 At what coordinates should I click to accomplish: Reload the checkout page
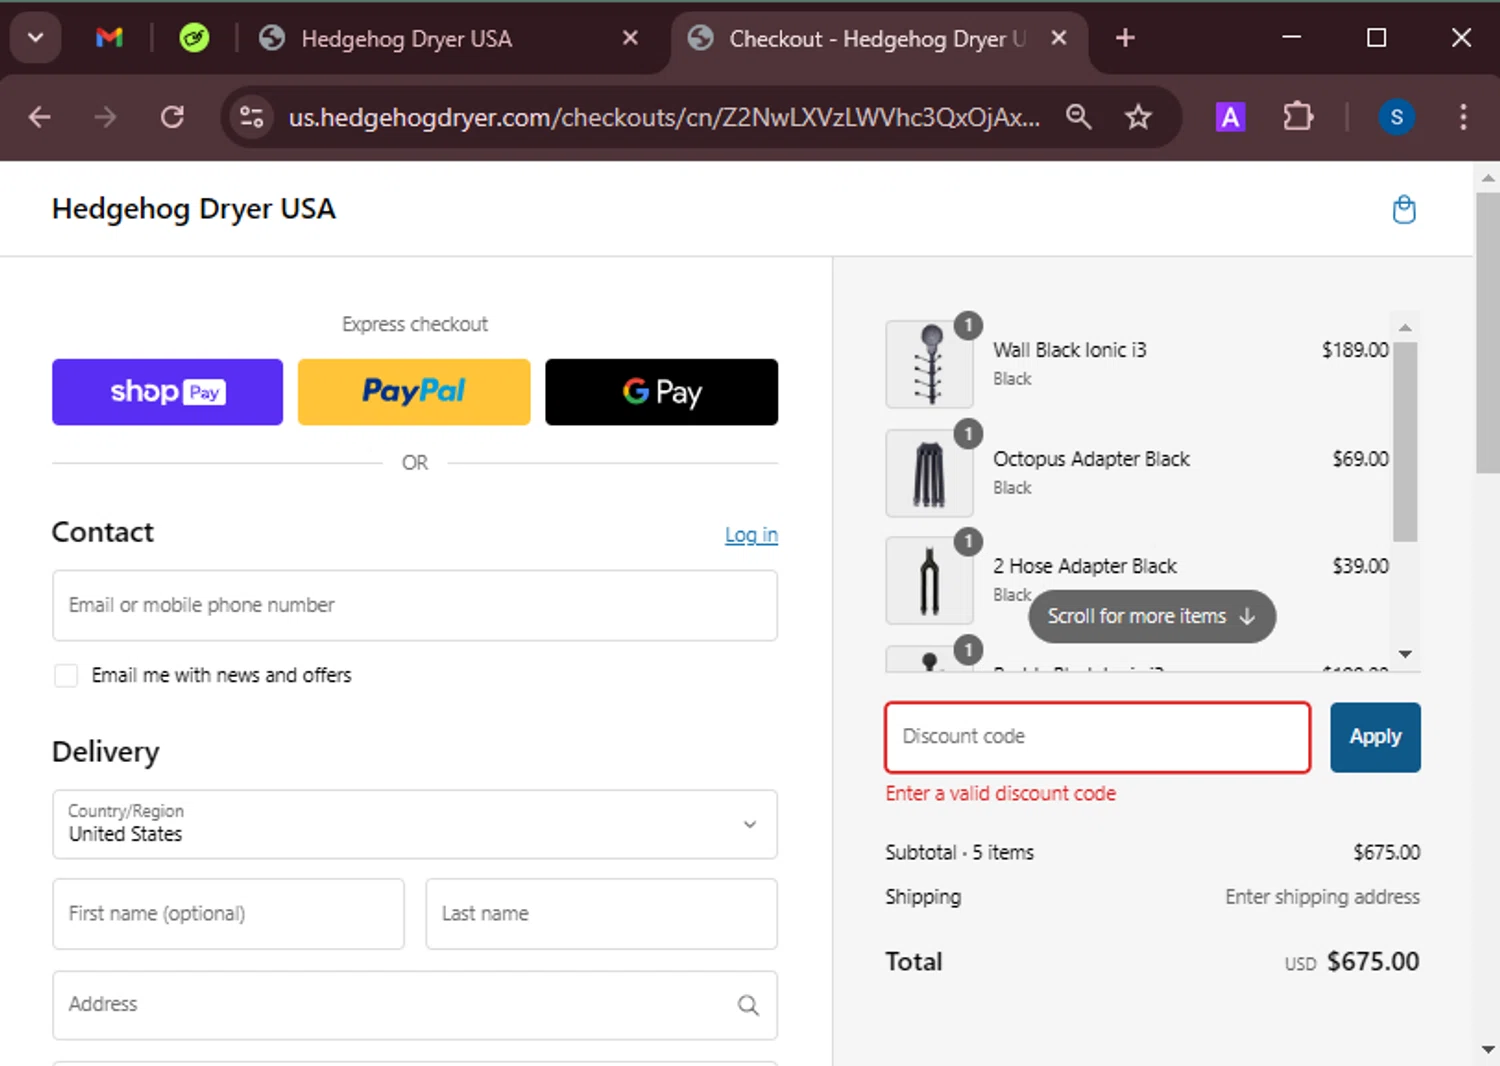[x=172, y=117]
